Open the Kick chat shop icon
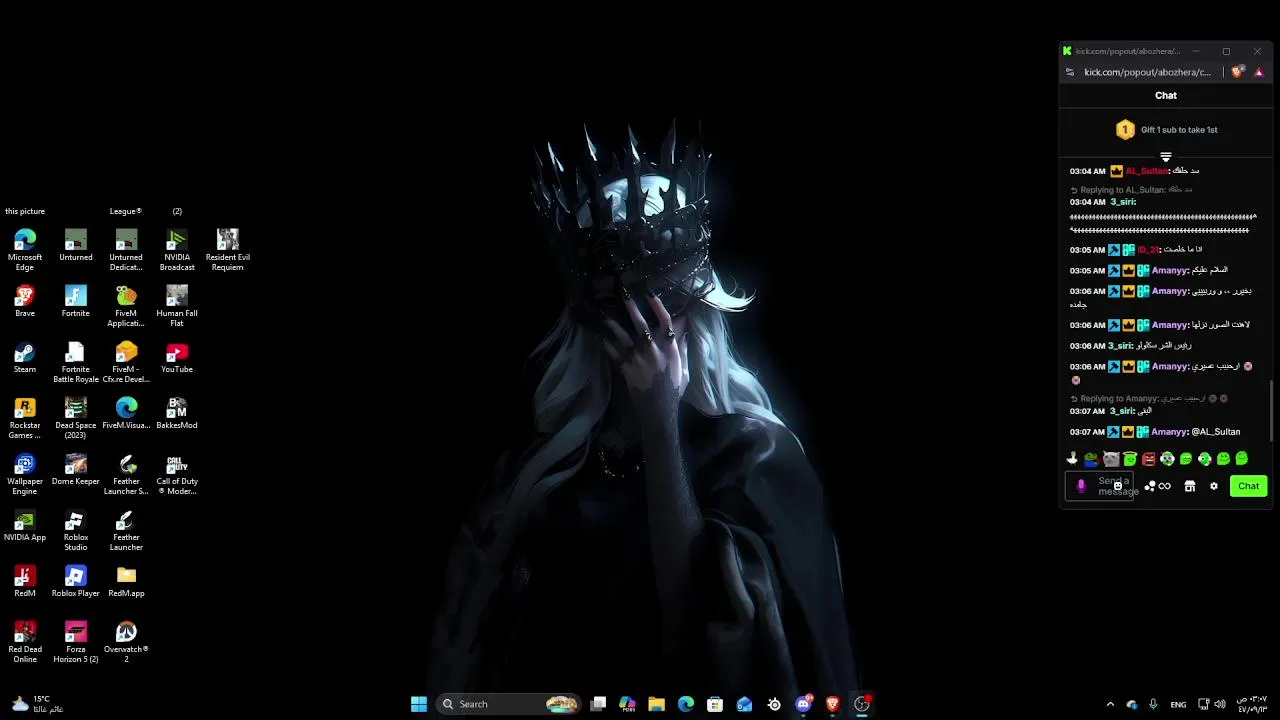This screenshot has height=720, width=1280. click(x=1190, y=486)
